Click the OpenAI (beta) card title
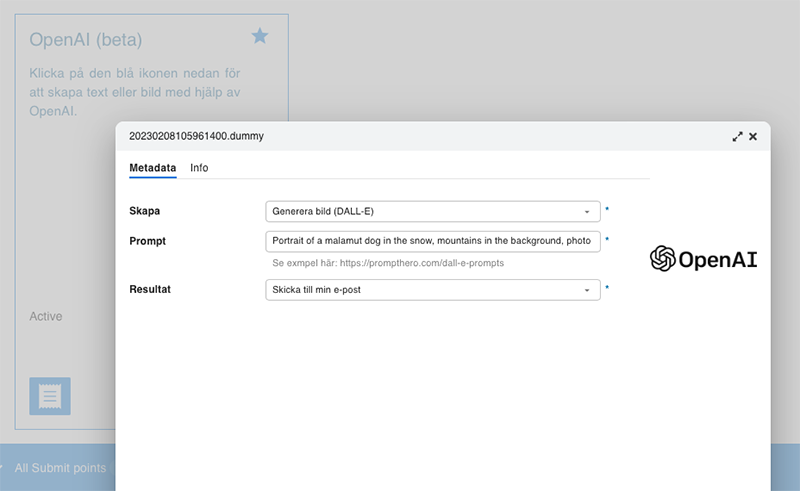Viewport: 800px width, 491px height. click(x=86, y=40)
